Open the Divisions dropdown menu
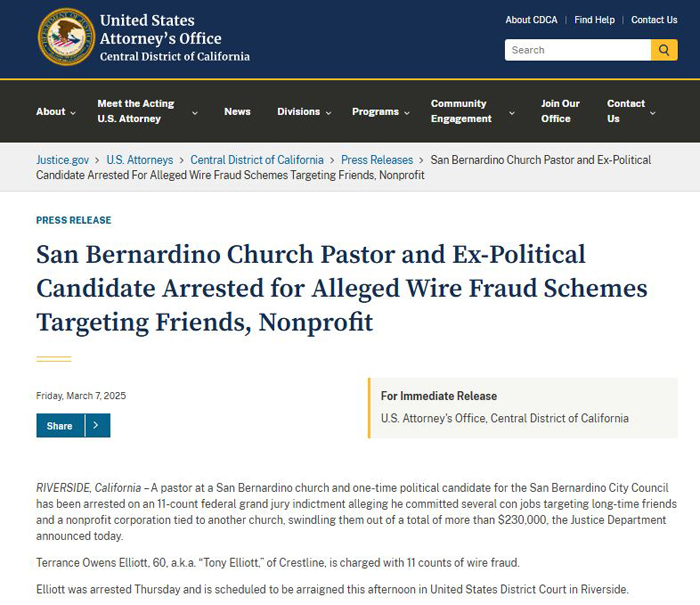Screen dimensions: 700x605 (304, 112)
